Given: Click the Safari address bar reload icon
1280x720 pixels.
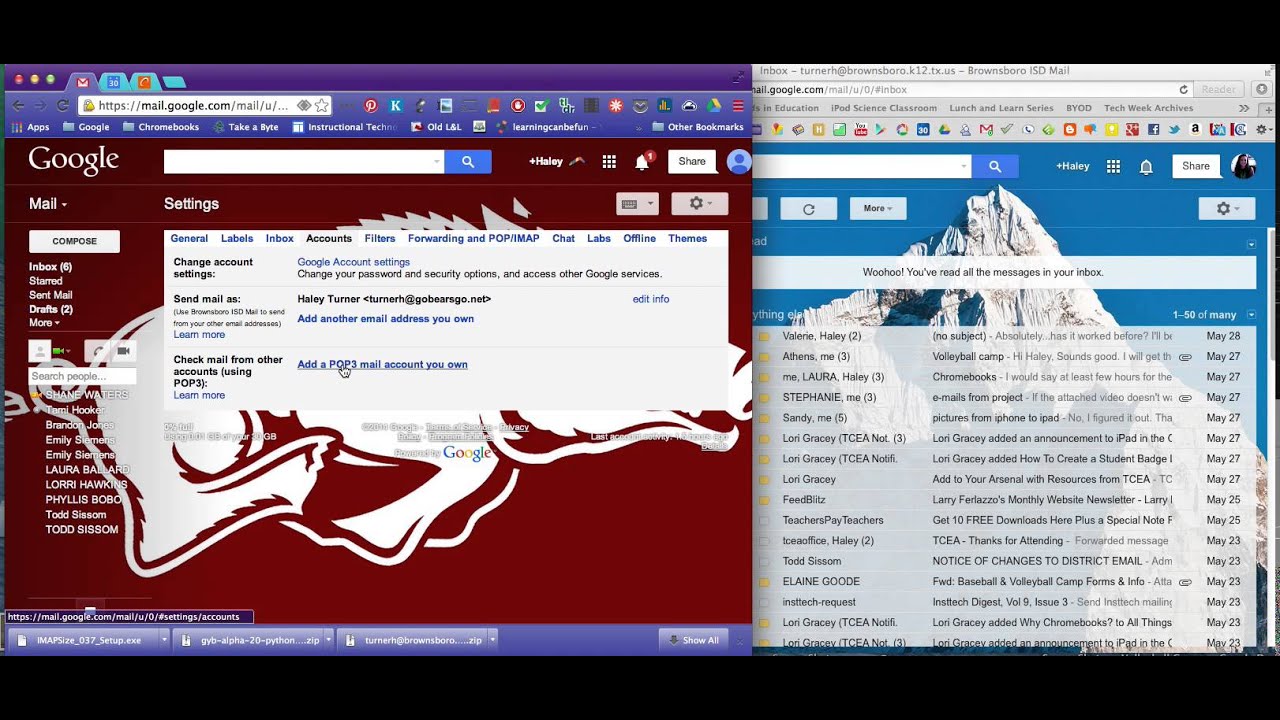Looking at the screenshot, I should (1184, 89).
